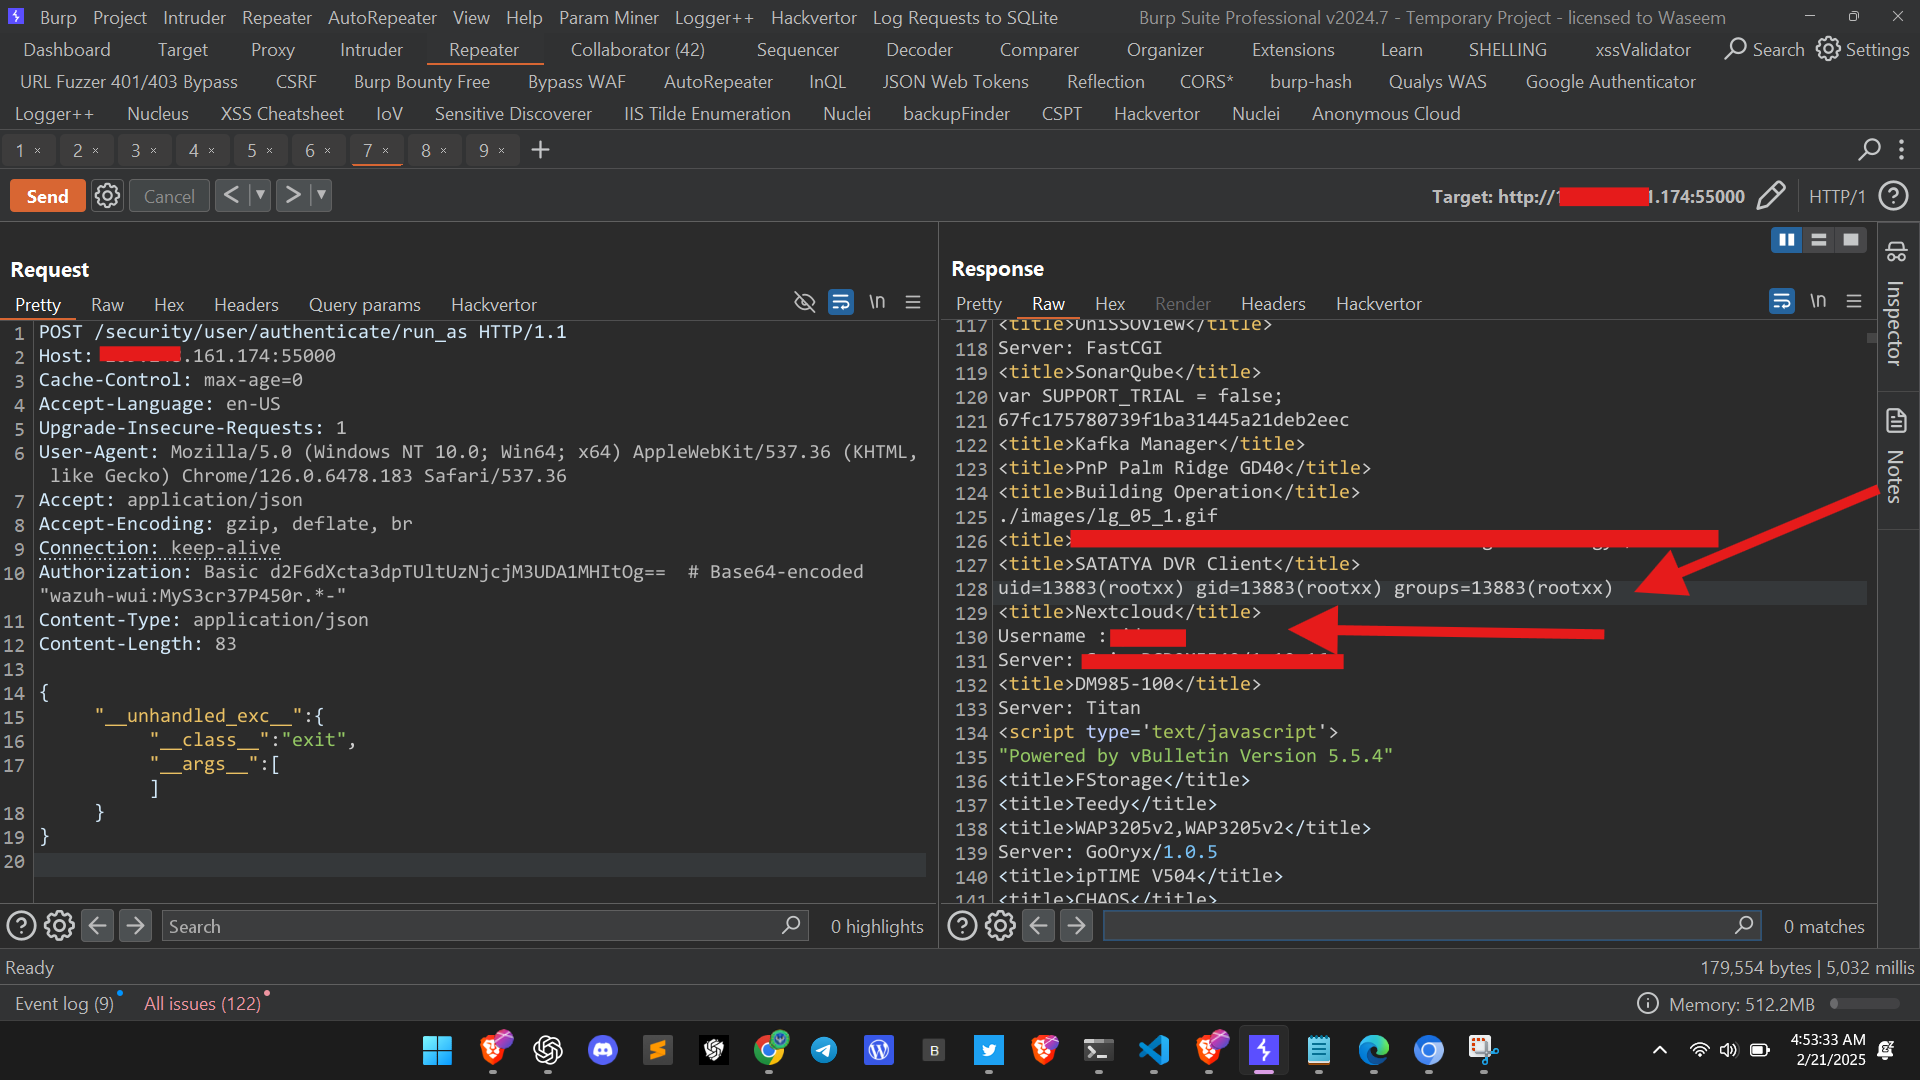Open the Project menu
The image size is (1920, 1080).
pyautogui.click(x=120, y=17)
